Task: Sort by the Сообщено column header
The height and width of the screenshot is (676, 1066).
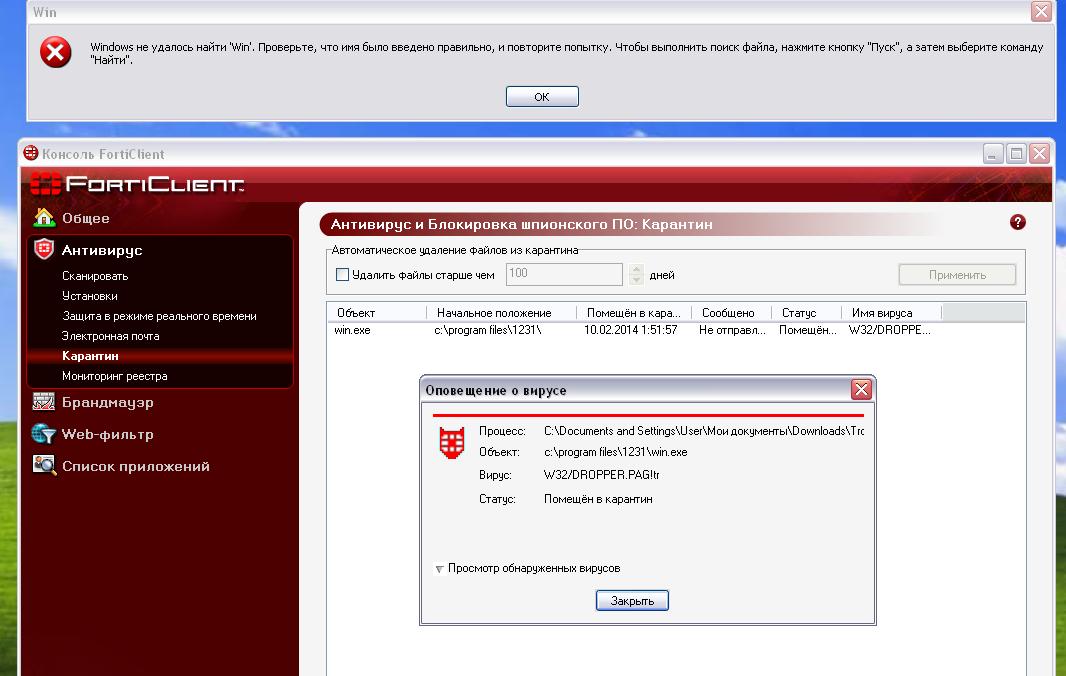Action: pos(732,313)
